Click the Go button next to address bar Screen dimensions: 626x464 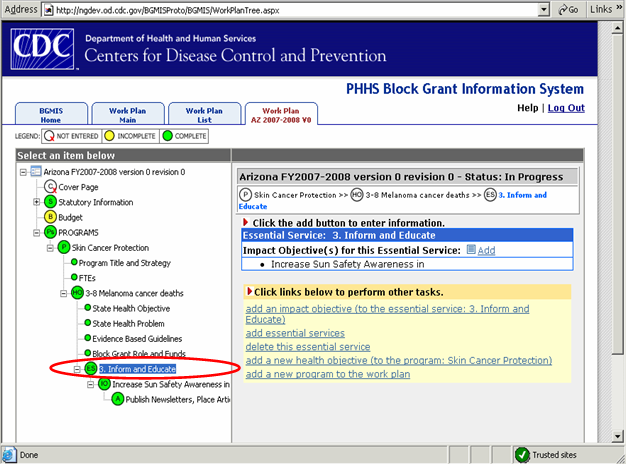coord(568,10)
